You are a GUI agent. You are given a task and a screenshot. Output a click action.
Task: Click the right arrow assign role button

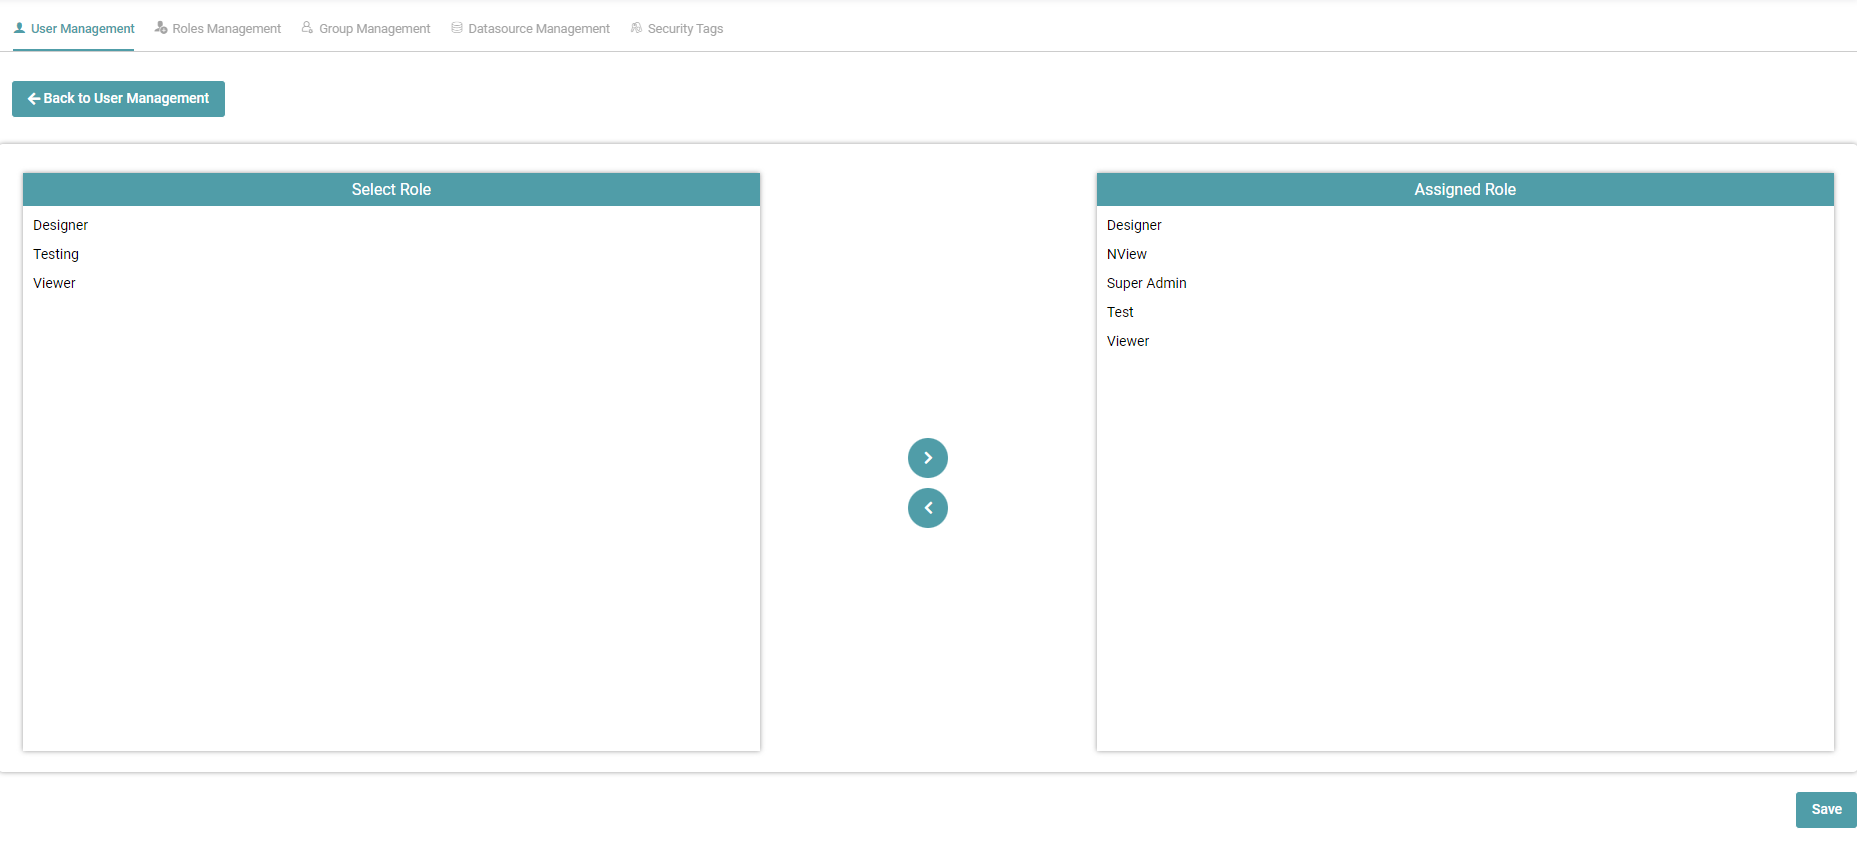(927, 458)
